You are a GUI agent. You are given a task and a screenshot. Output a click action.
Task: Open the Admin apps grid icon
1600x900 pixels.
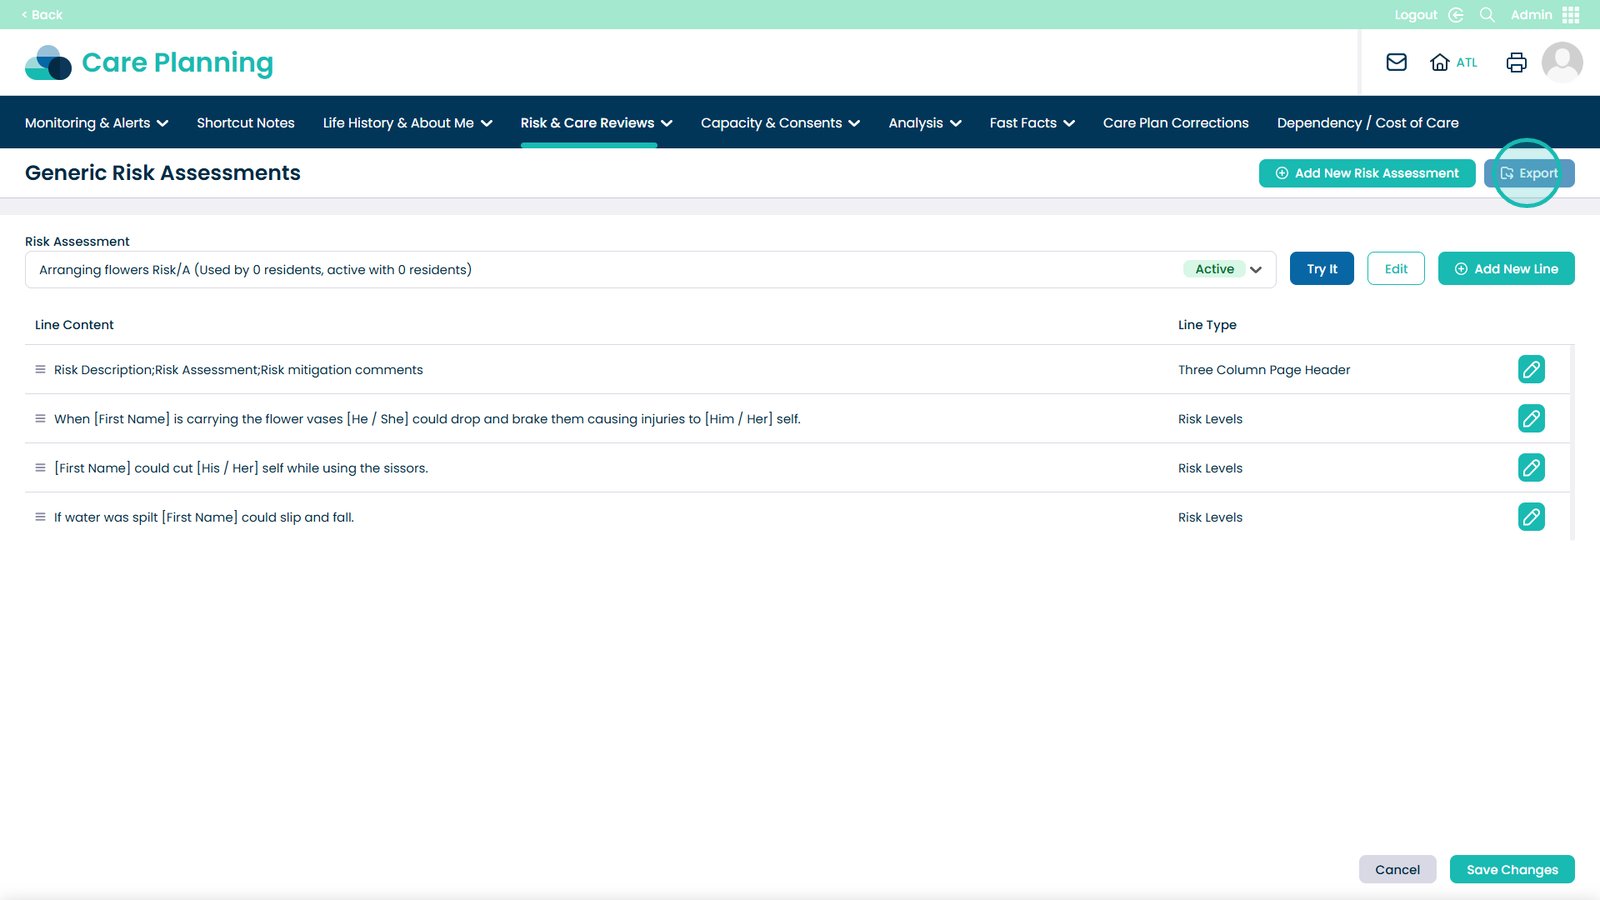(1570, 15)
